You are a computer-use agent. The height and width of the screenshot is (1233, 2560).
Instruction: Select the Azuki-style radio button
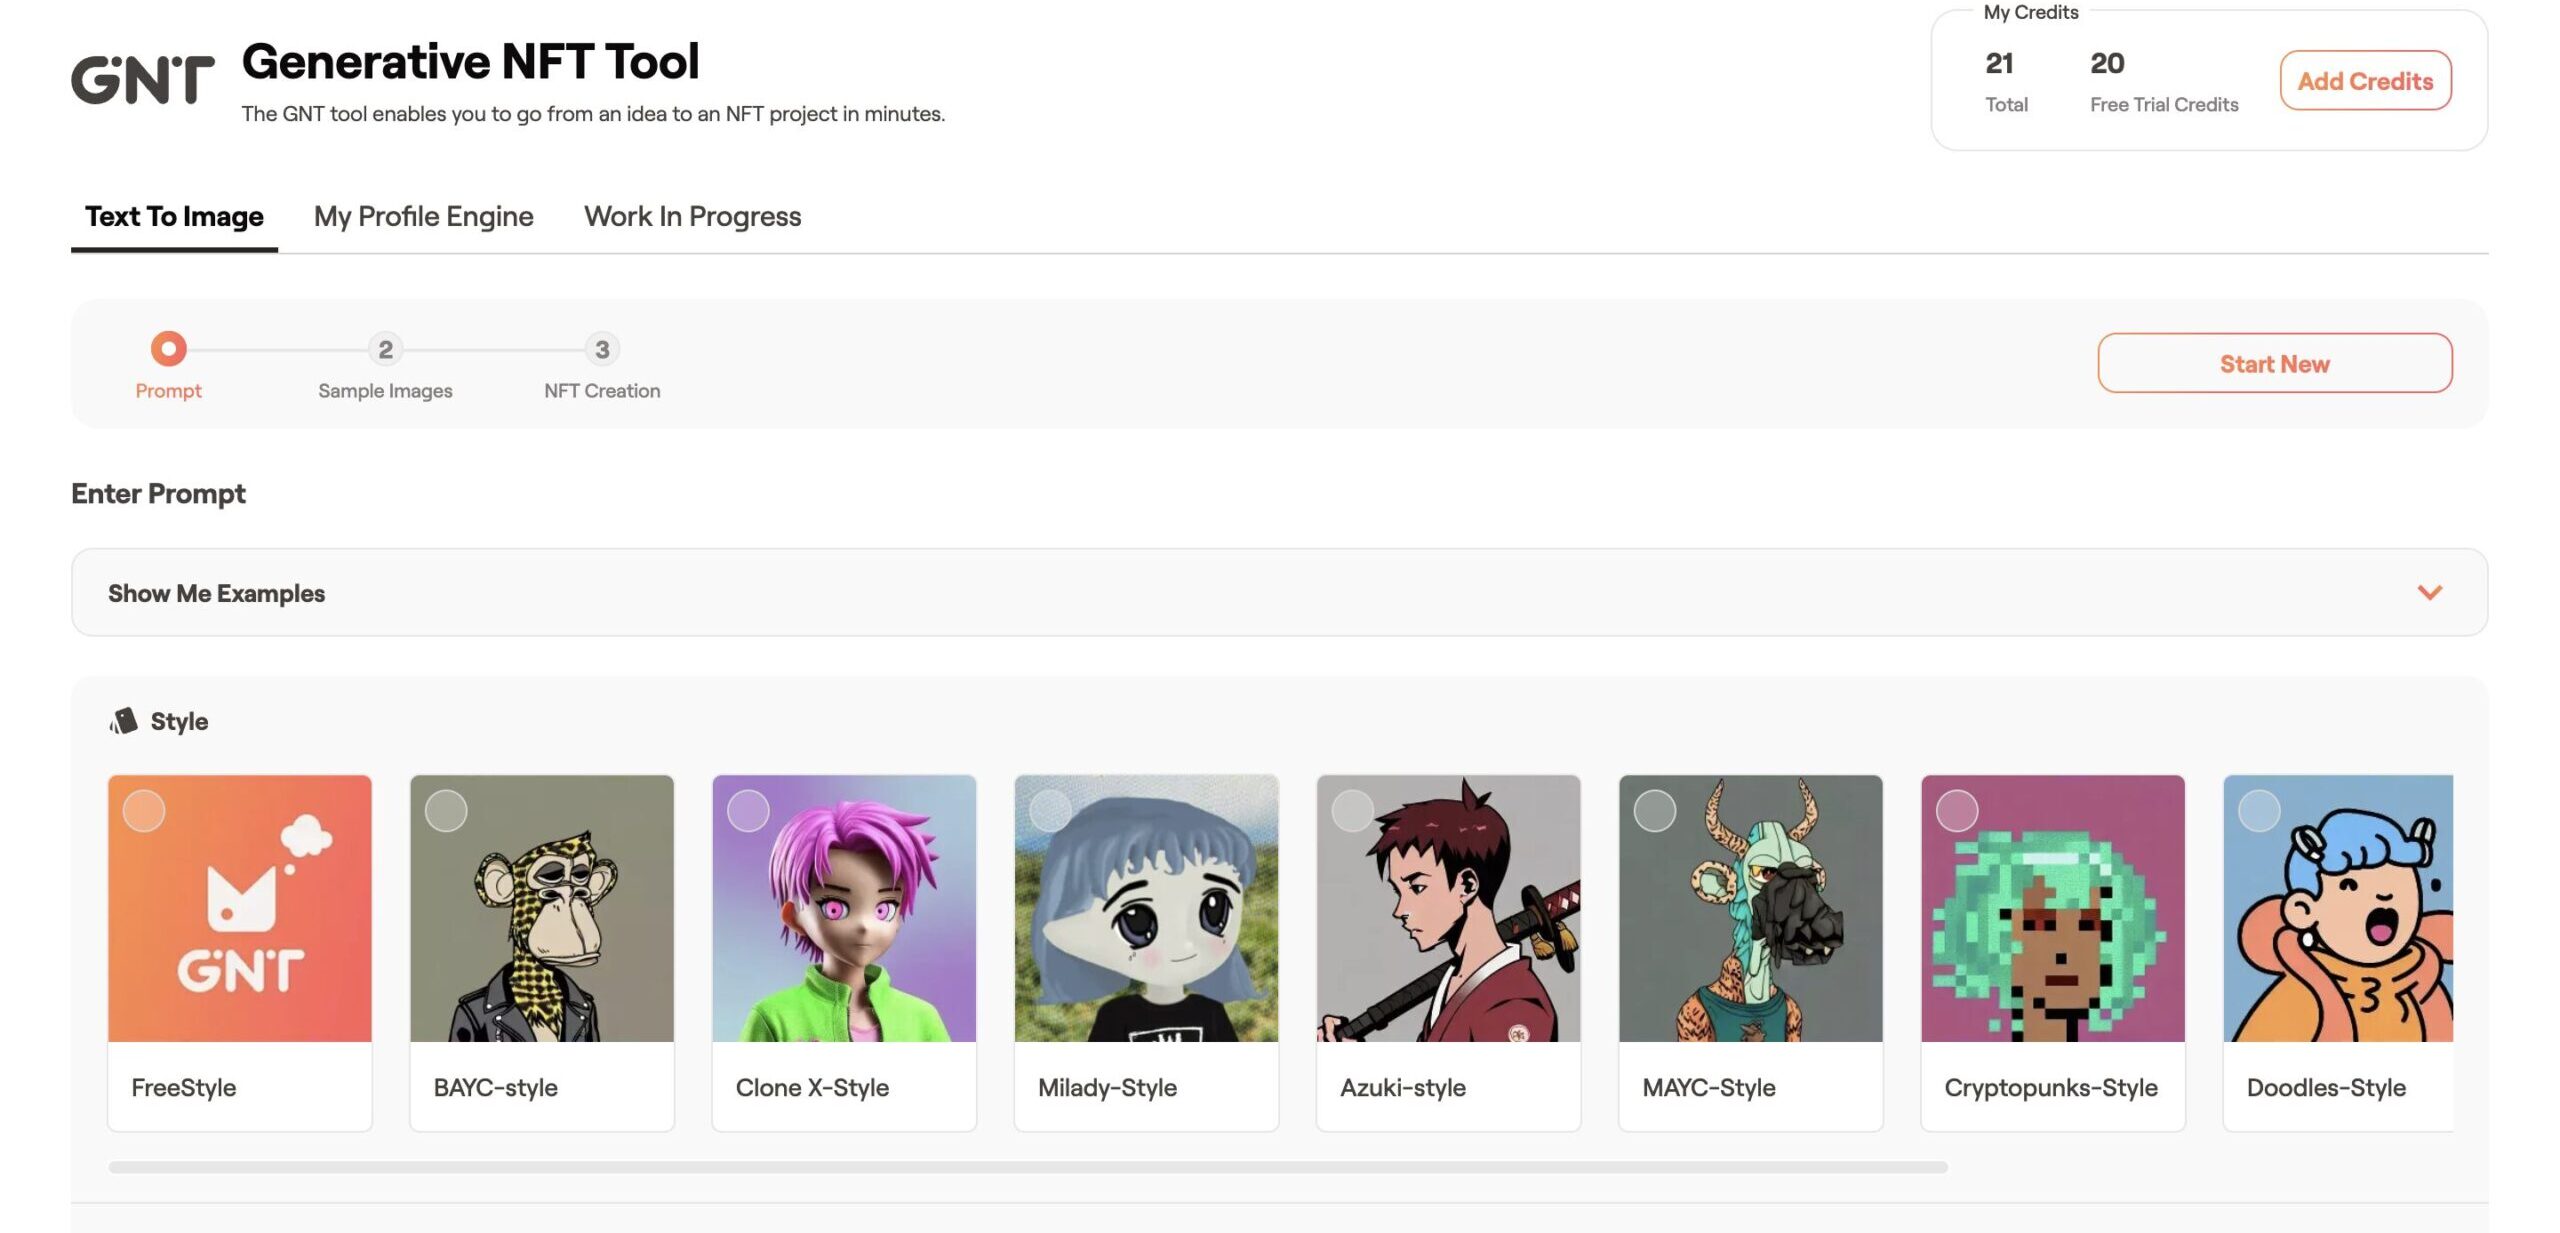click(x=1352, y=811)
